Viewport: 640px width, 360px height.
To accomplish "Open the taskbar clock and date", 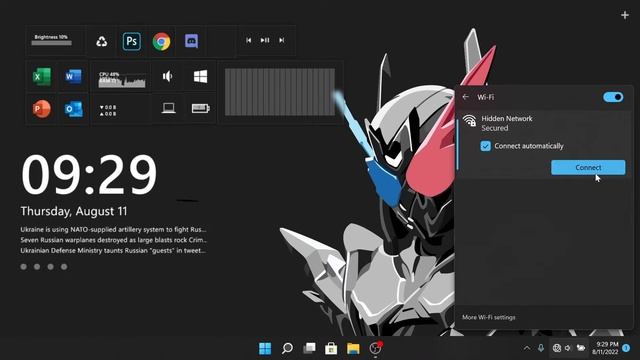I will pos(605,348).
